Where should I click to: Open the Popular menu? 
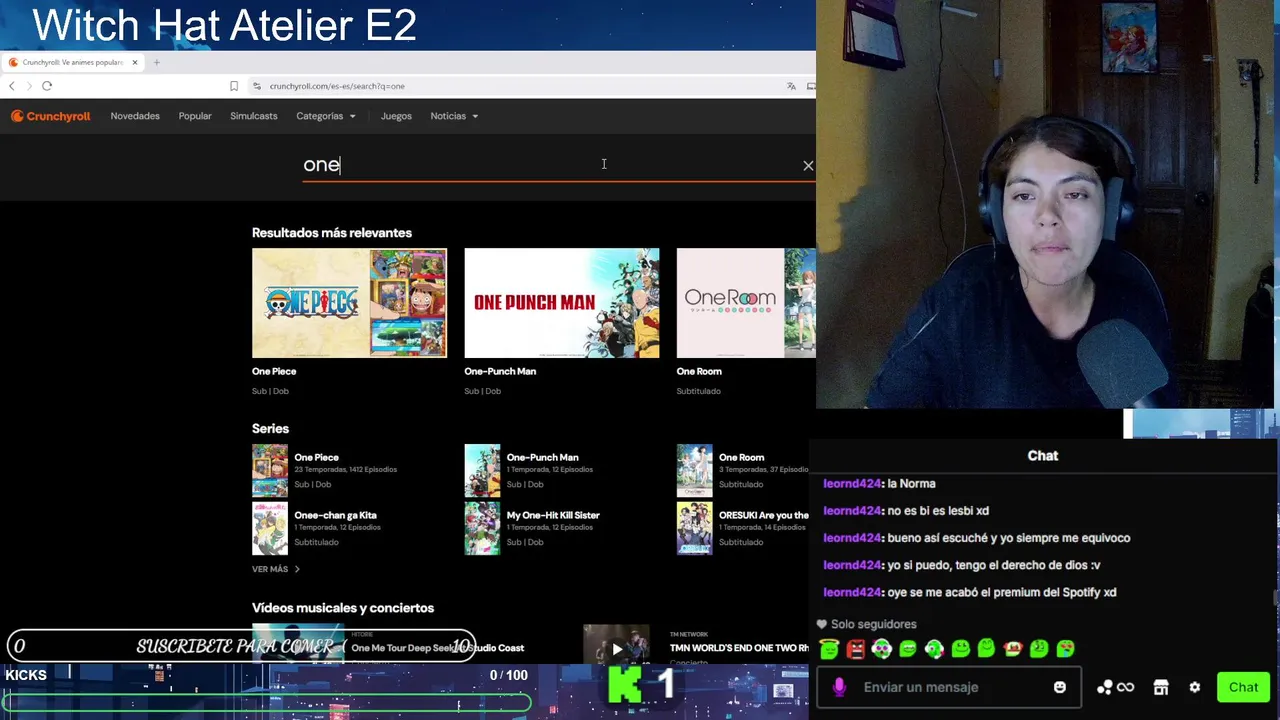[x=195, y=116]
